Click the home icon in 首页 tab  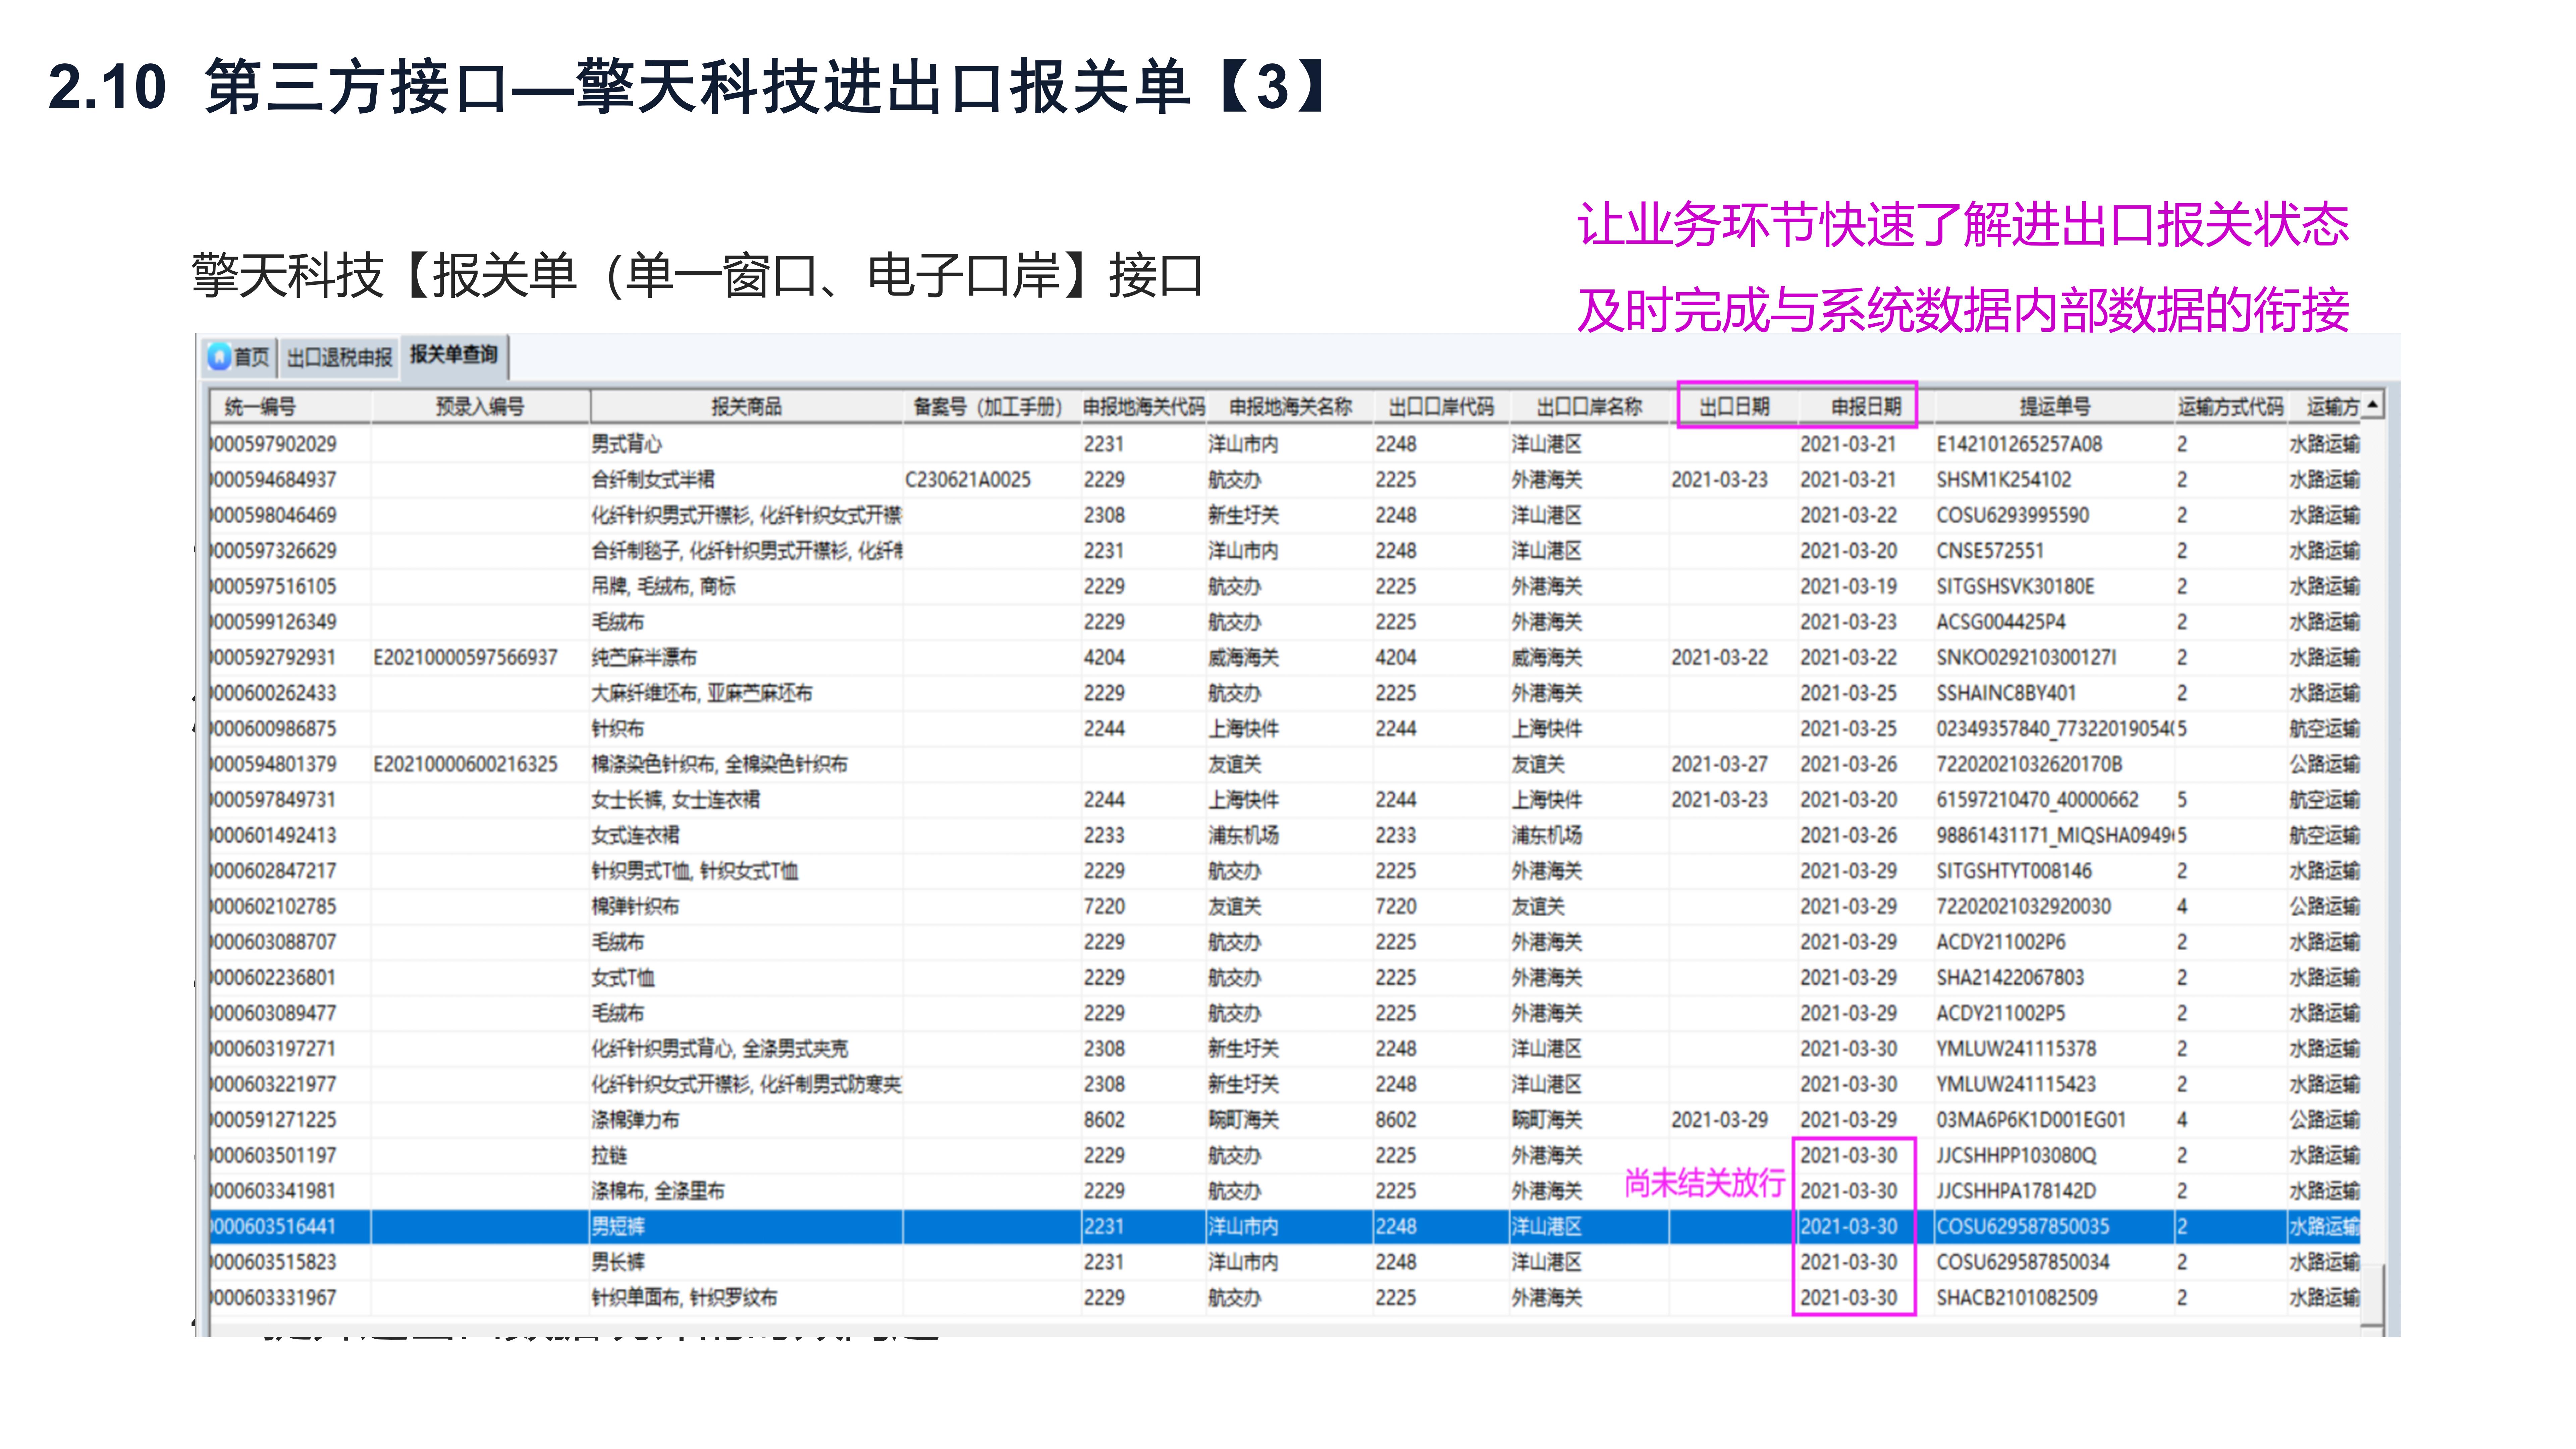tap(220, 357)
